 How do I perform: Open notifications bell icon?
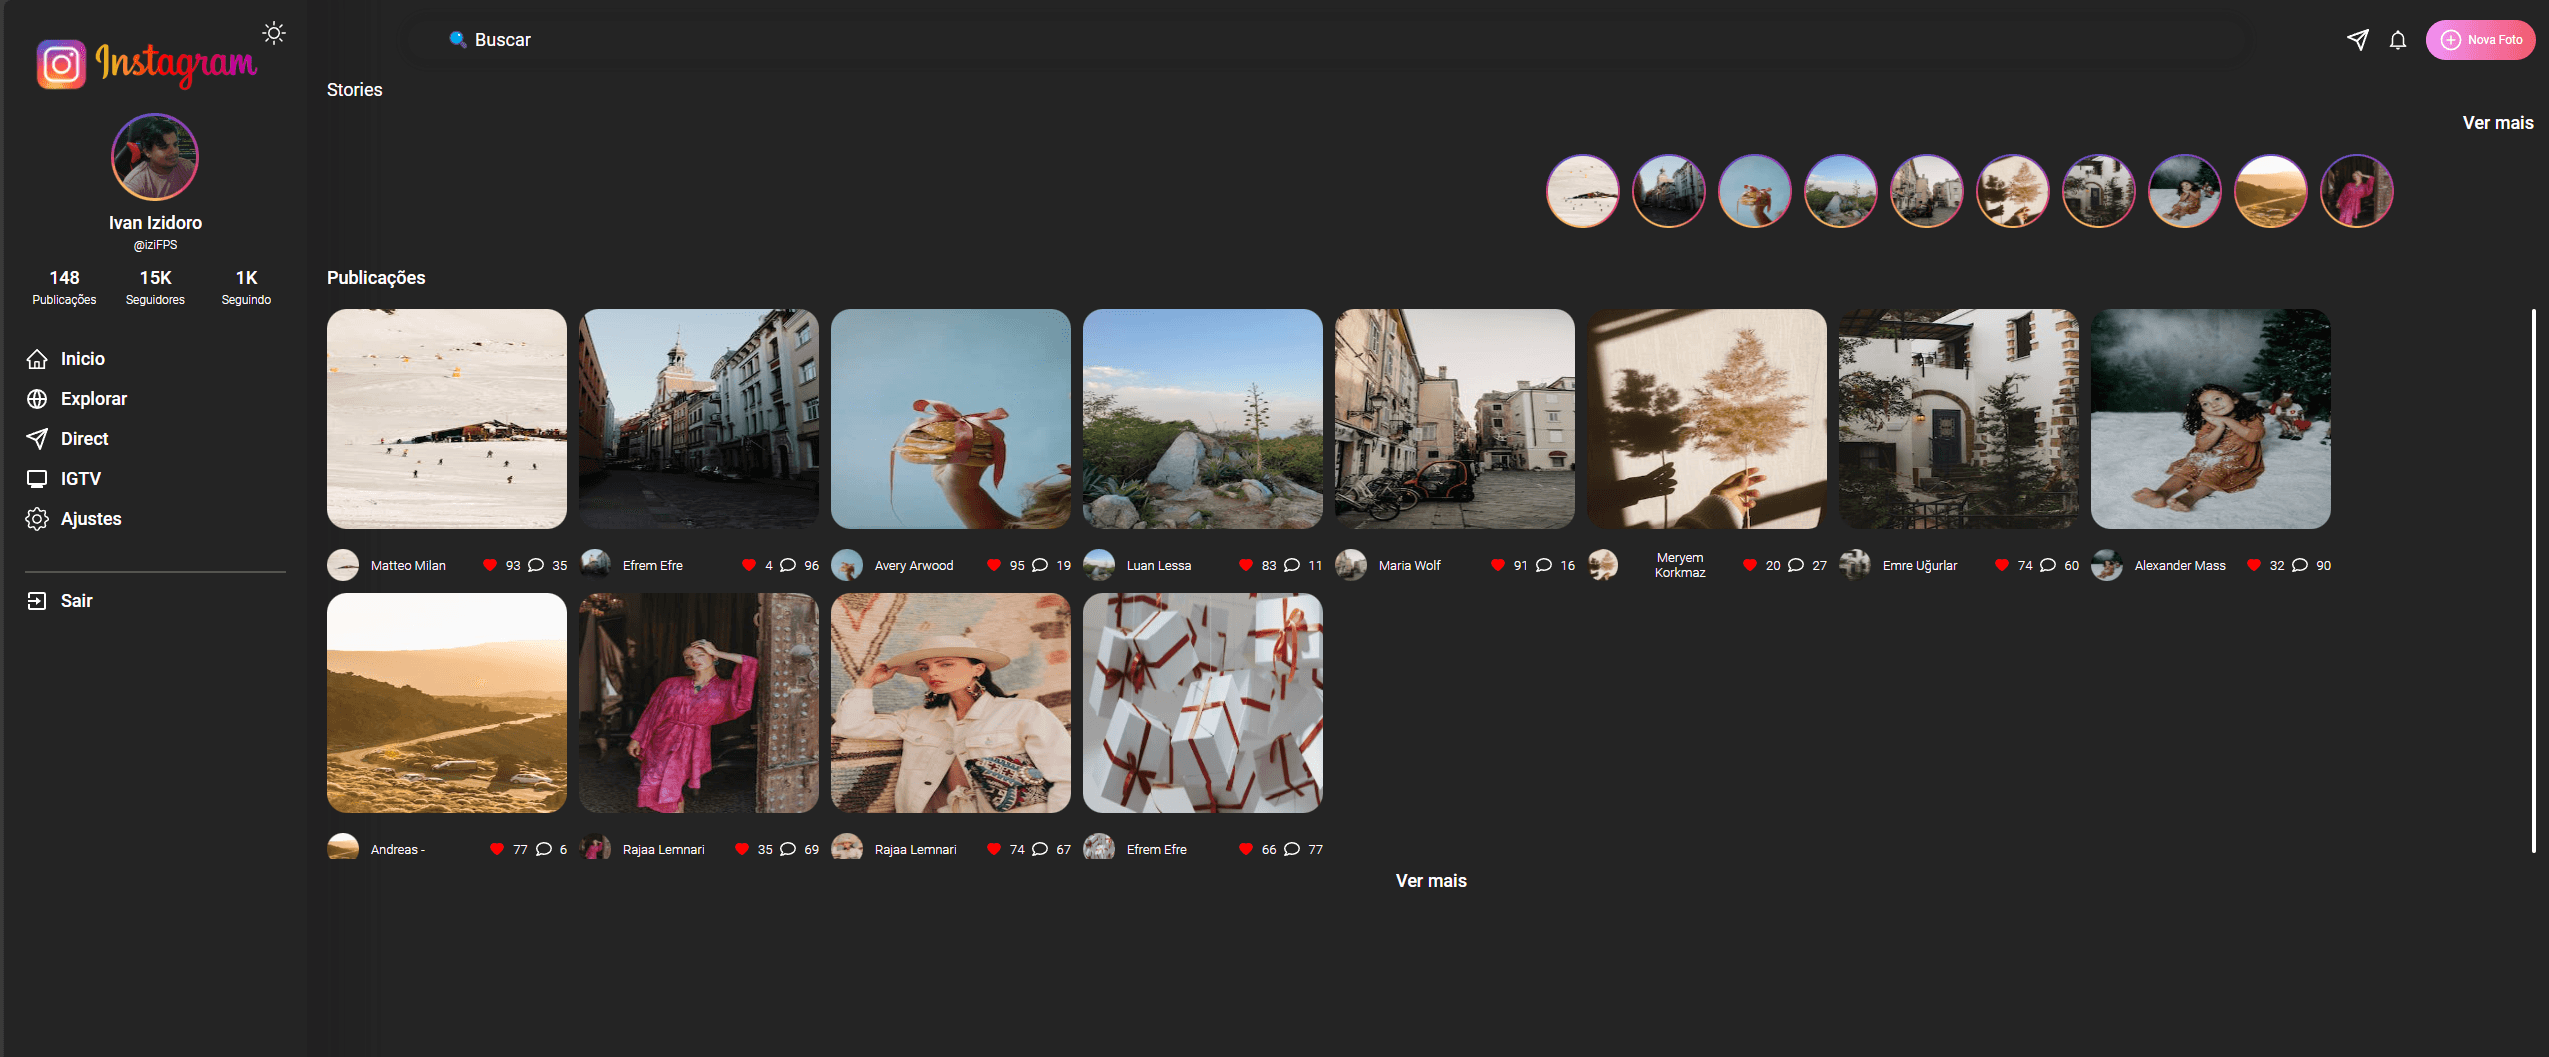pos(2397,40)
